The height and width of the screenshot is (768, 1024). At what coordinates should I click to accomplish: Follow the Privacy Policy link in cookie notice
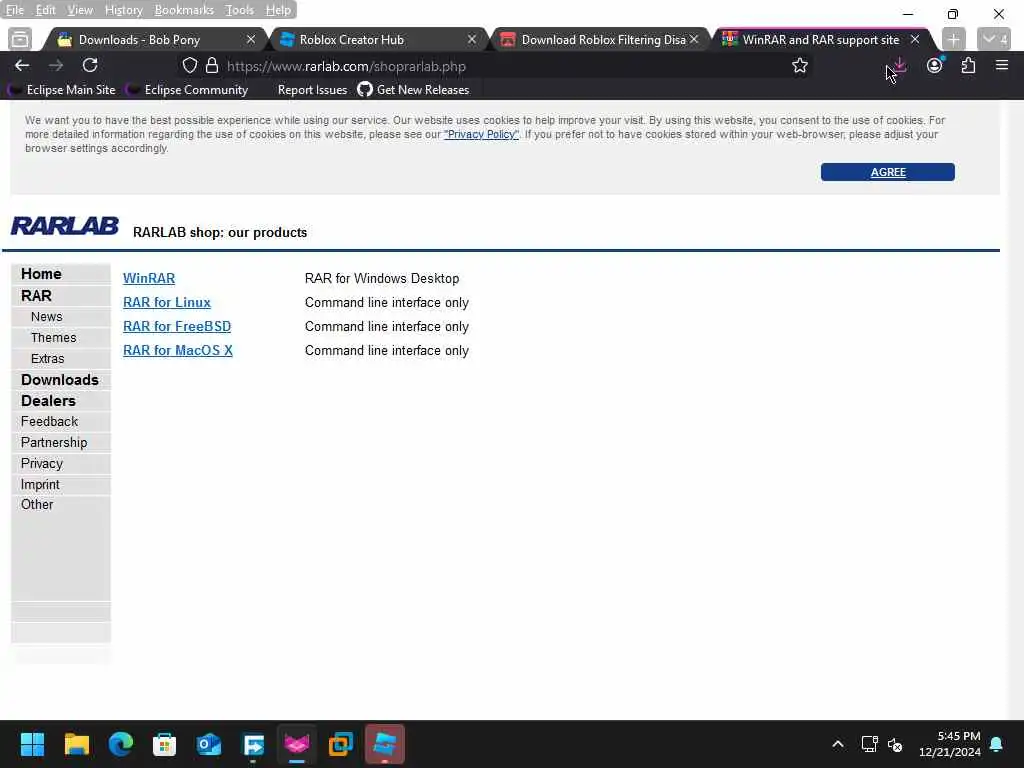point(481,135)
